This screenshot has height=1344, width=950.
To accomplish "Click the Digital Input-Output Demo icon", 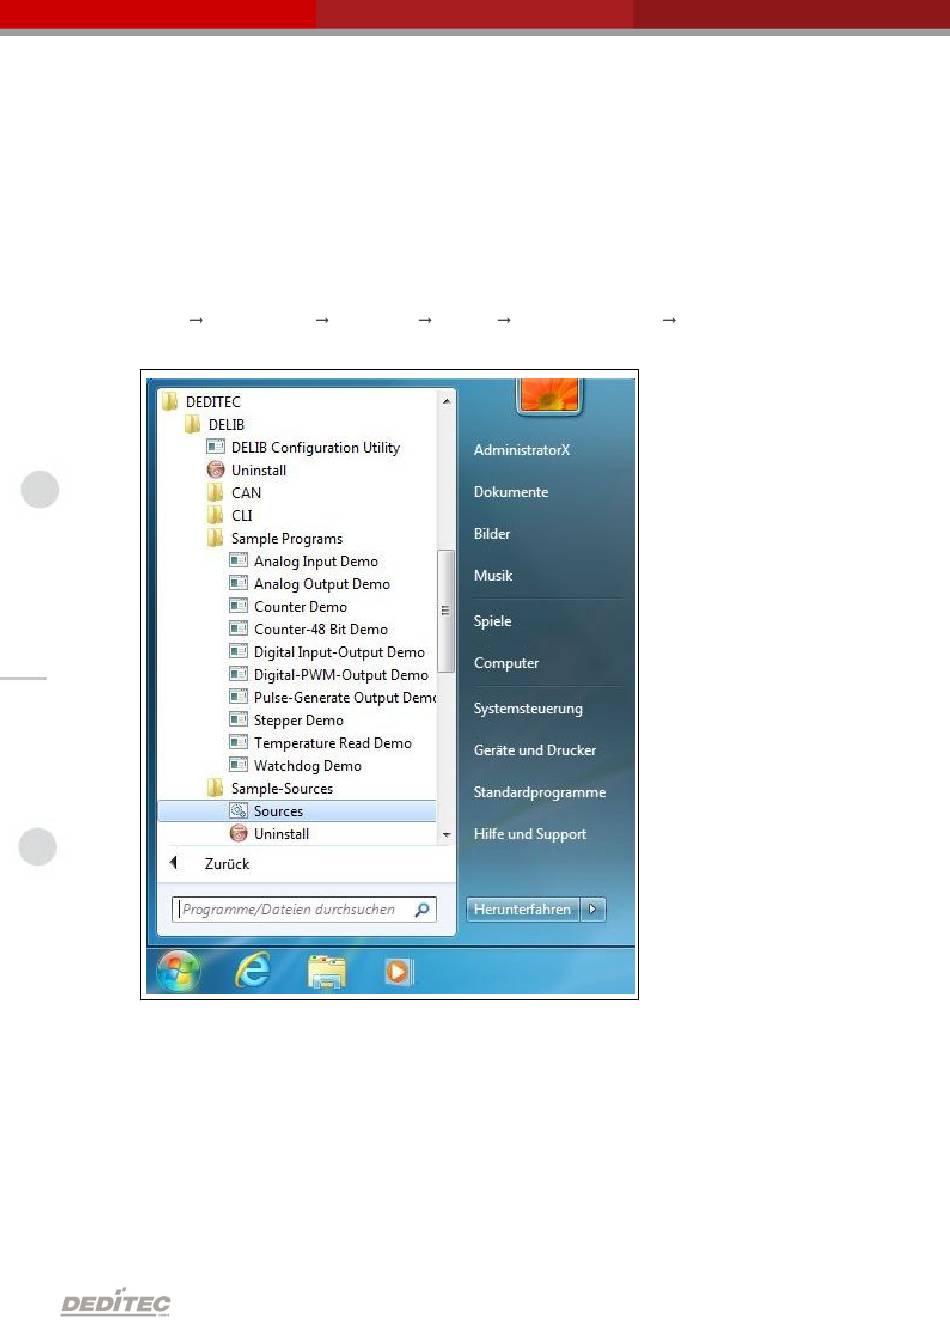I will [x=238, y=652].
